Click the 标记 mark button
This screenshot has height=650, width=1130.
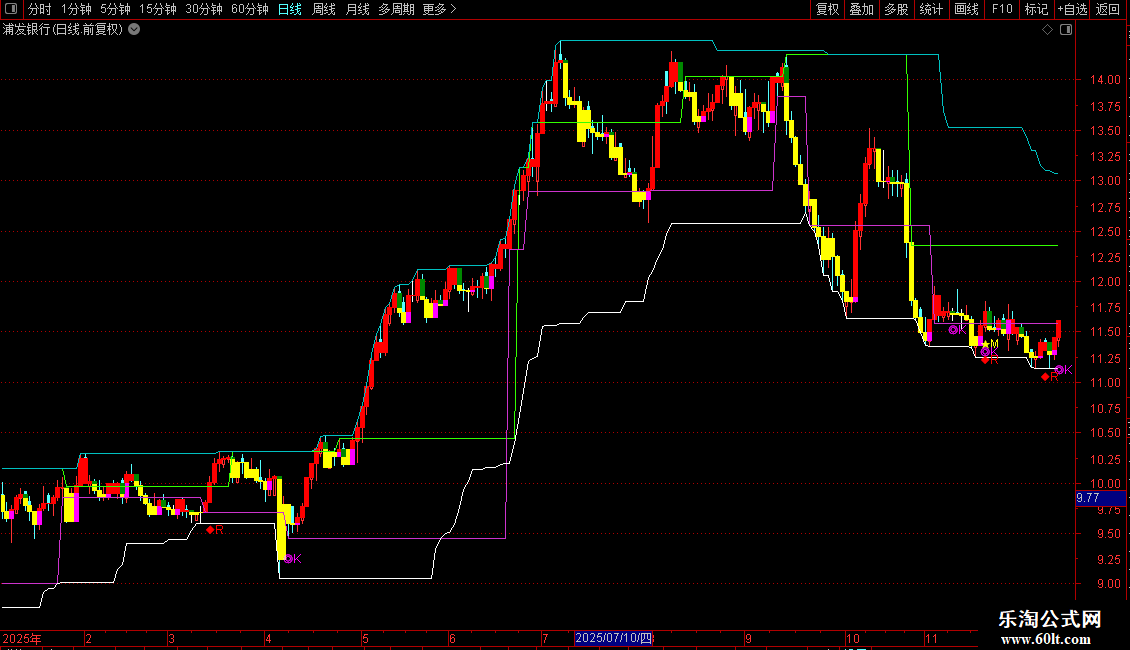tap(1036, 9)
